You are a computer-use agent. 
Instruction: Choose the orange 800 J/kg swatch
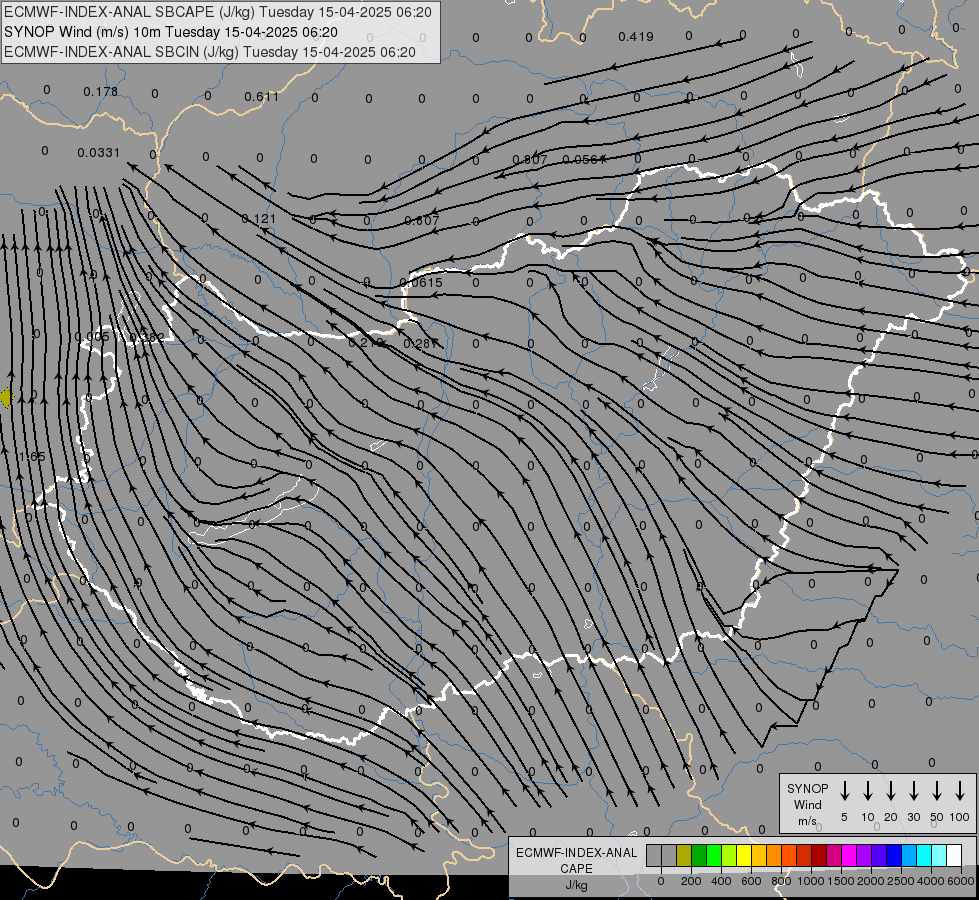(774, 855)
